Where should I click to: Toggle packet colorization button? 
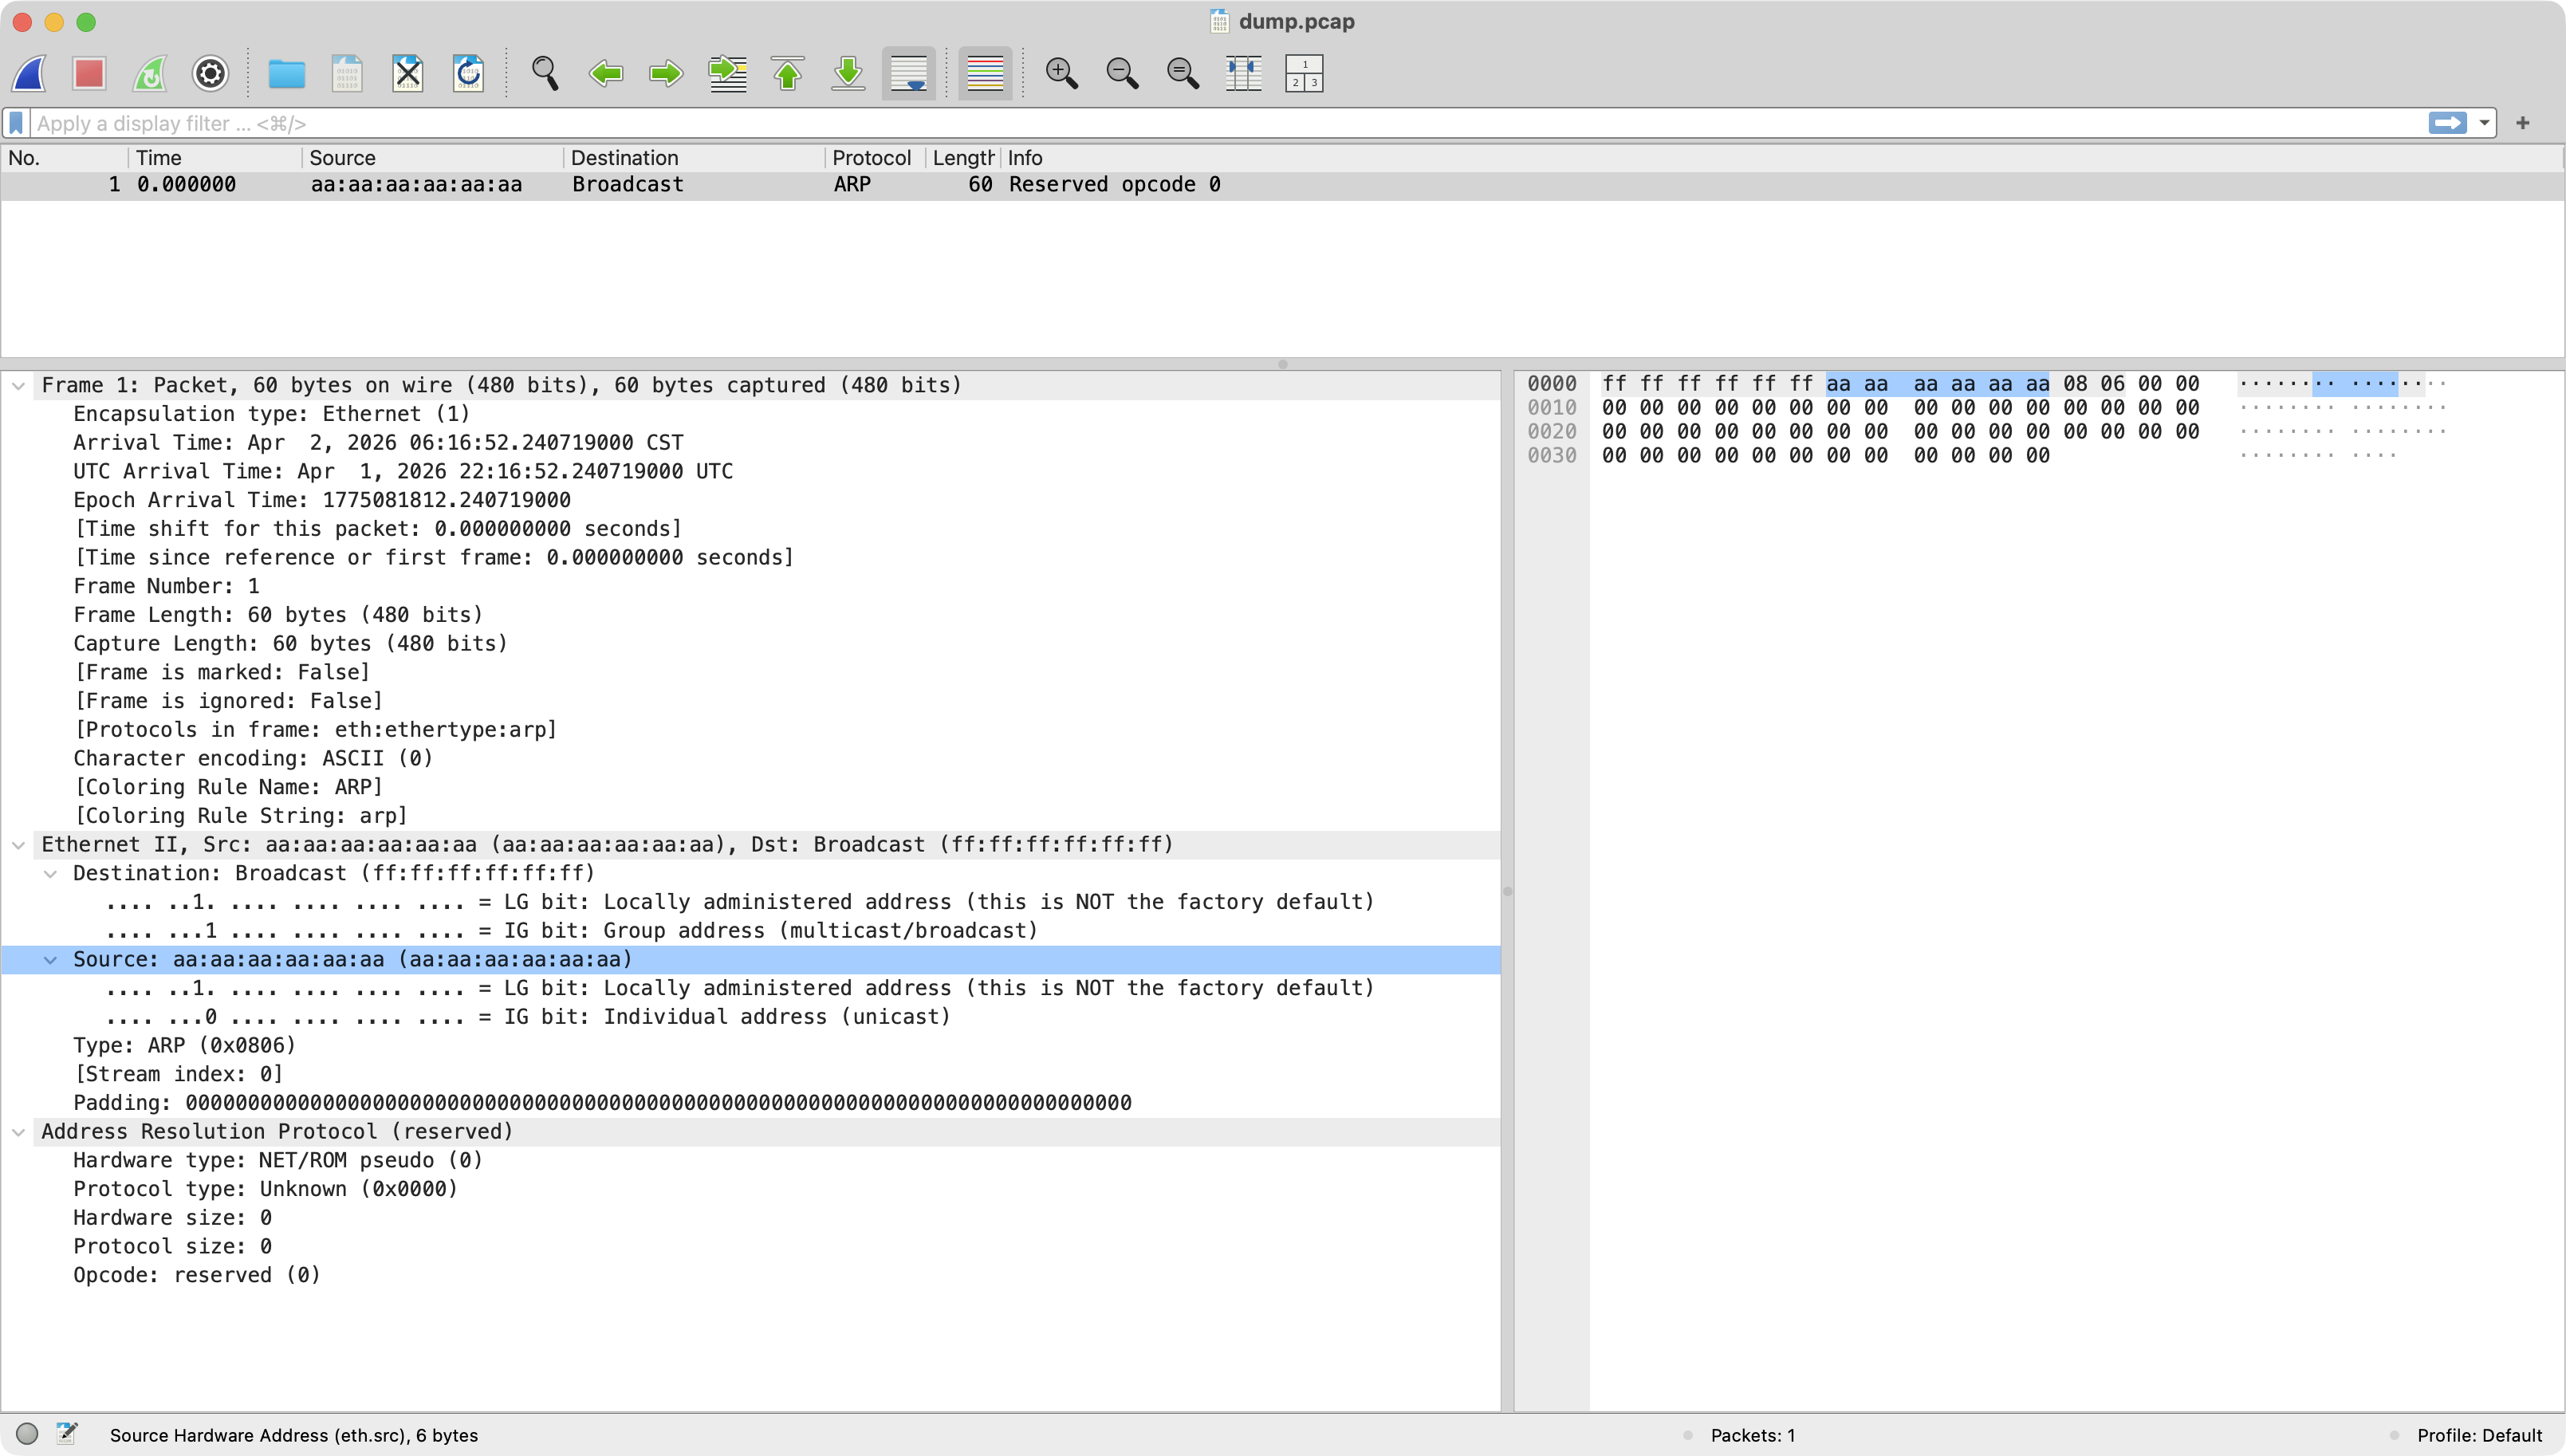[985, 73]
